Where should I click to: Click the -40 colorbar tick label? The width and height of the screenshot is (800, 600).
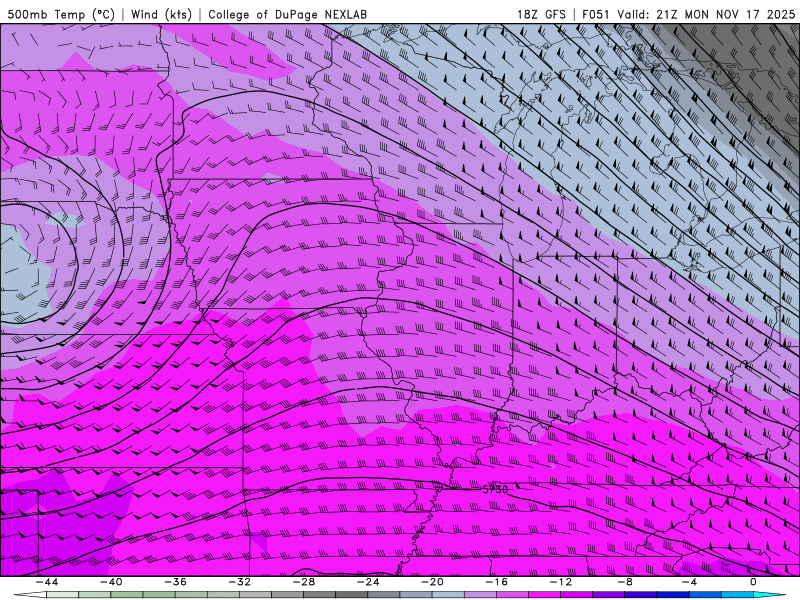coord(111,582)
